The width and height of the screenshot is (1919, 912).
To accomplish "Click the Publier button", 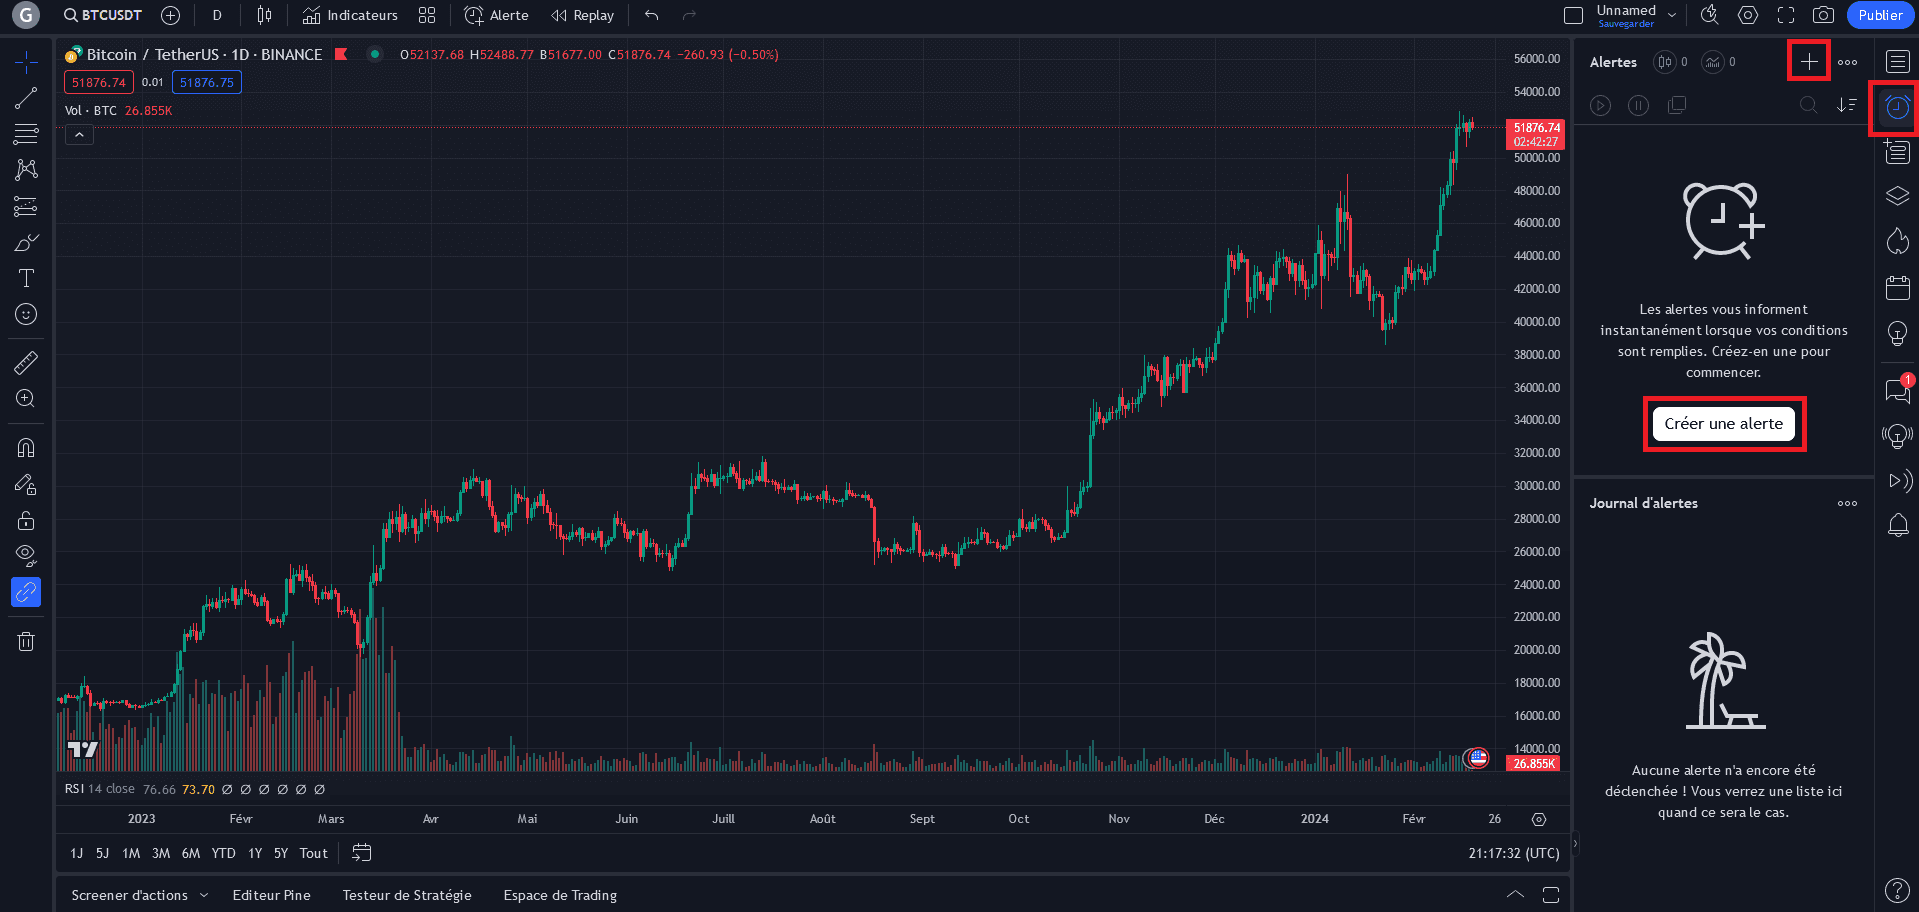I will tap(1880, 15).
